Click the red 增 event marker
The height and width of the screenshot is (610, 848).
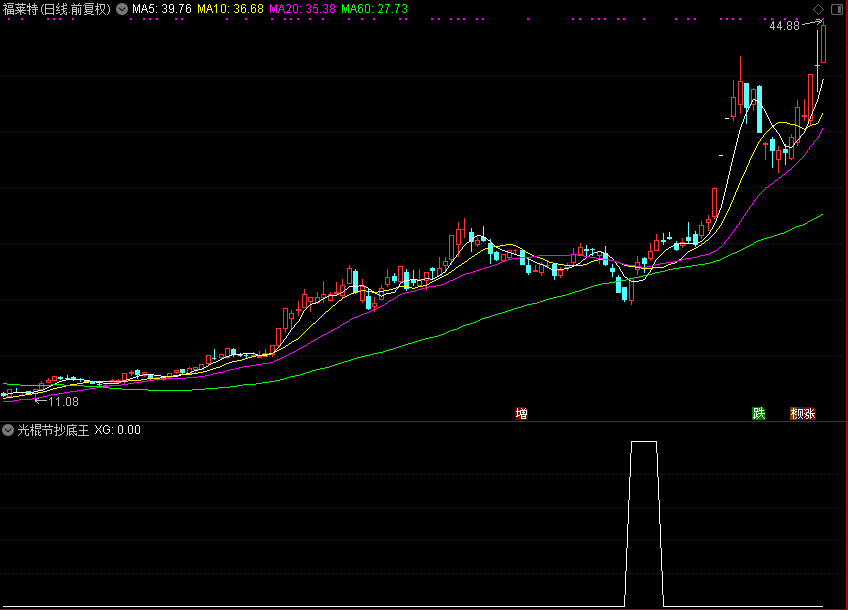pyautogui.click(x=521, y=414)
